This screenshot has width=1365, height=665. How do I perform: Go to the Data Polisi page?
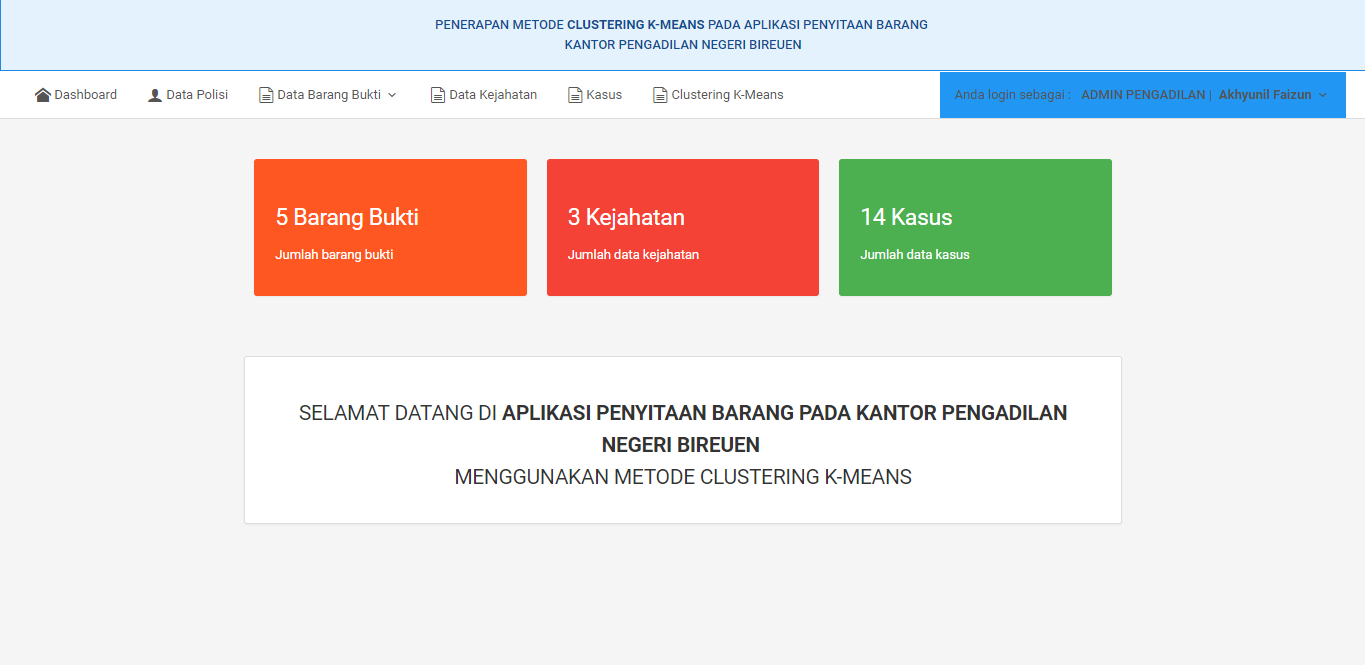pyautogui.click(x=188, y=95)
